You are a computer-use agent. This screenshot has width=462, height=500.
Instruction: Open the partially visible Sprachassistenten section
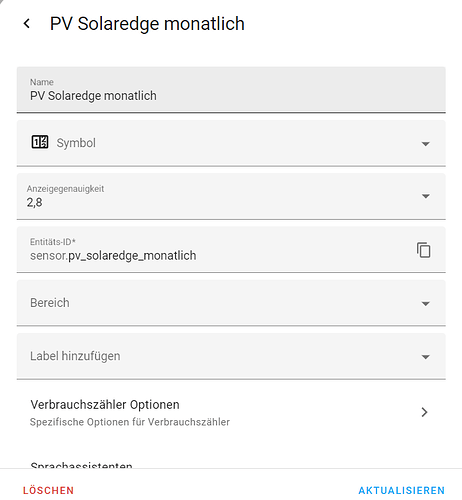coord(81,464)
